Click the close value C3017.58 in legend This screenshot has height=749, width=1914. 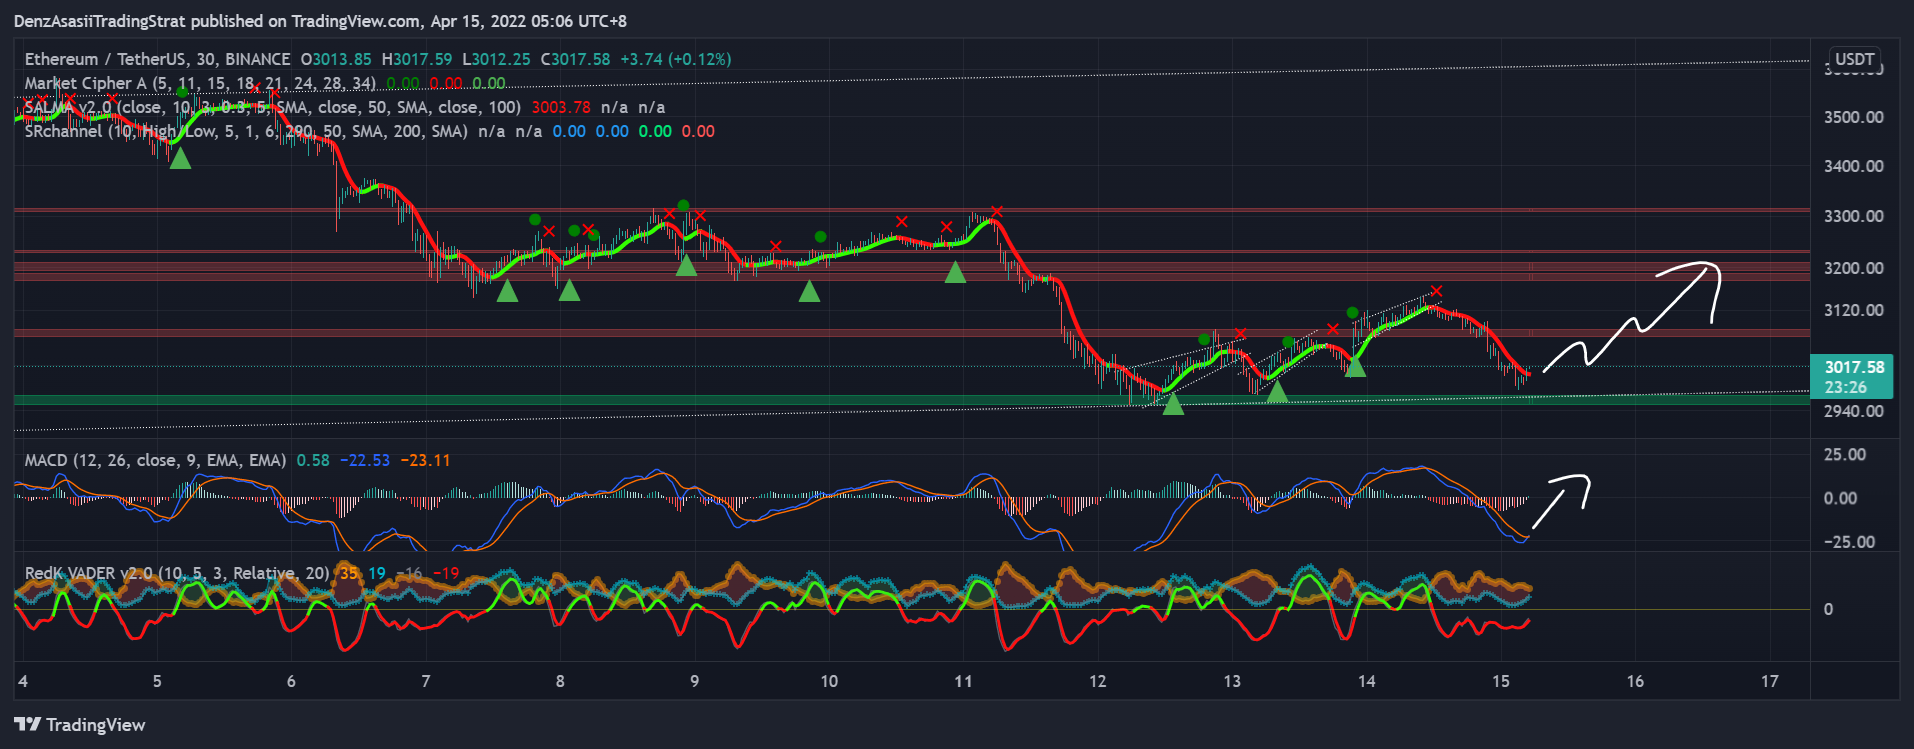coord(575,59)
